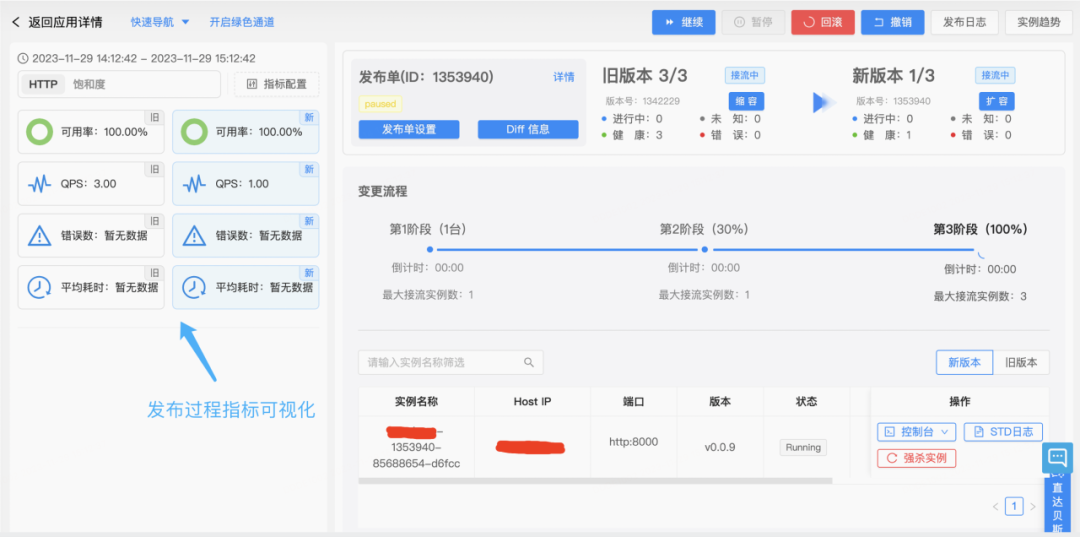The image size is (1080, 537).
Task: Click the STD日志 button
Action: pyautogui.click(x=1003, y=432)
